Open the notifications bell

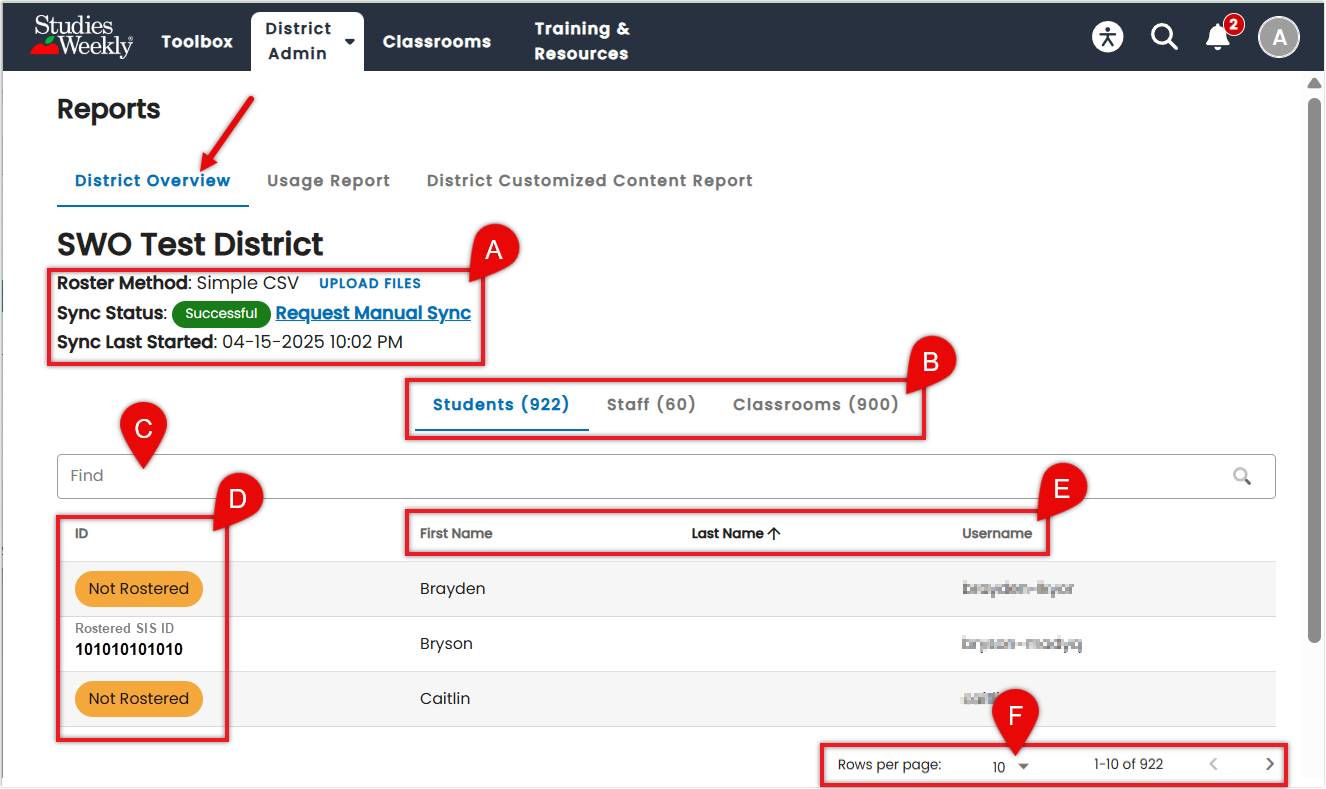coord(1218,38)
